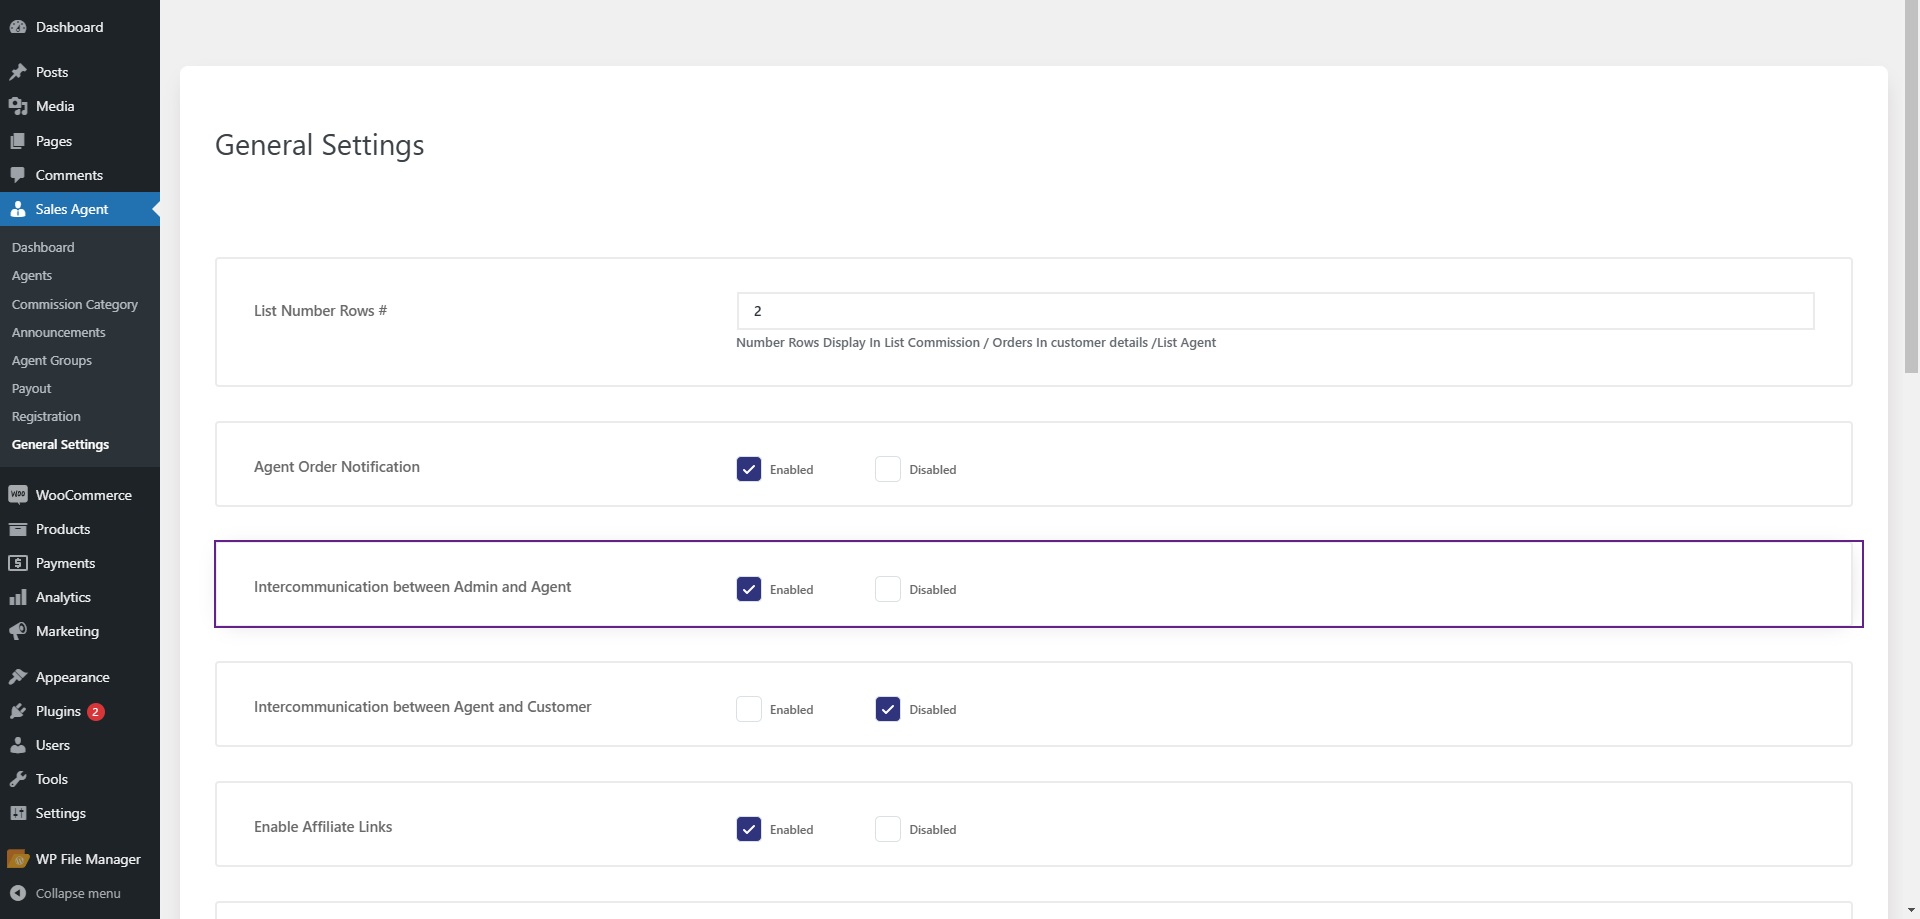The height and width of the screenshot is (919, 1920).
Task: Click the Settings sliders icon
Action: [18, 813]
